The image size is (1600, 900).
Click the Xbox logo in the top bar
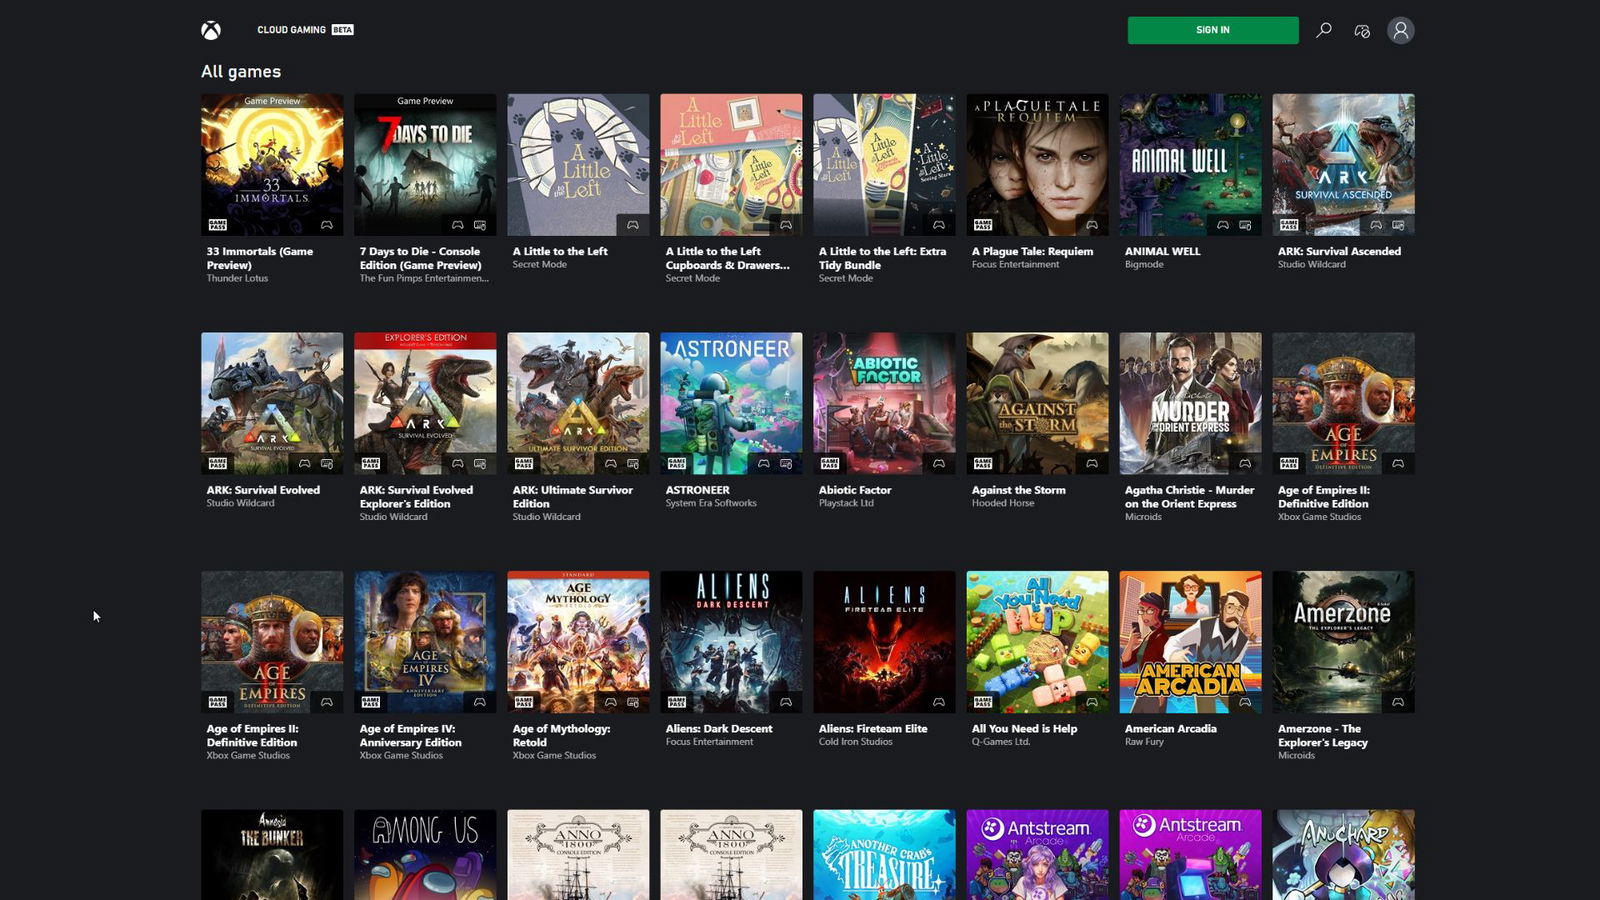coord(210,29)
